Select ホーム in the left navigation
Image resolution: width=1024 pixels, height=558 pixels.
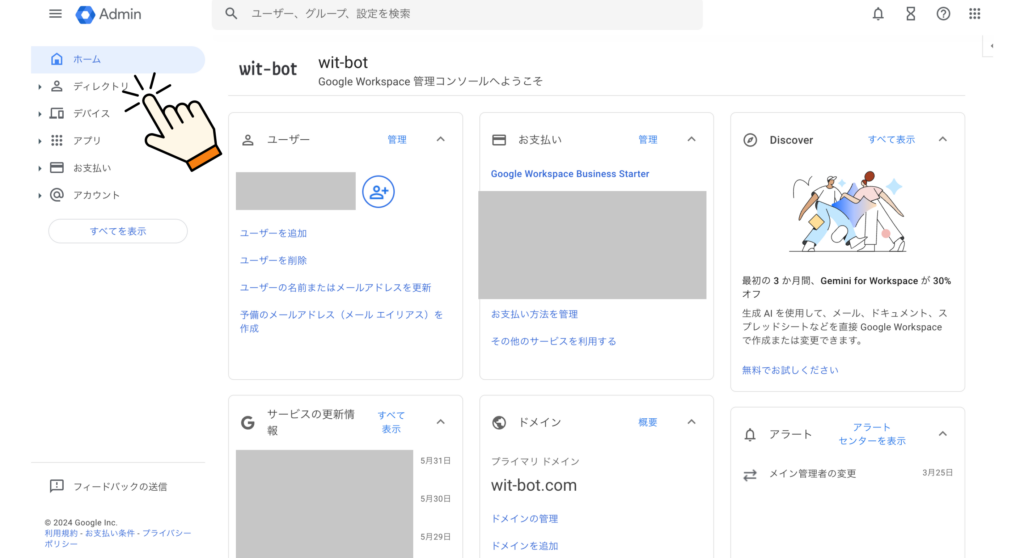[87, 60]
